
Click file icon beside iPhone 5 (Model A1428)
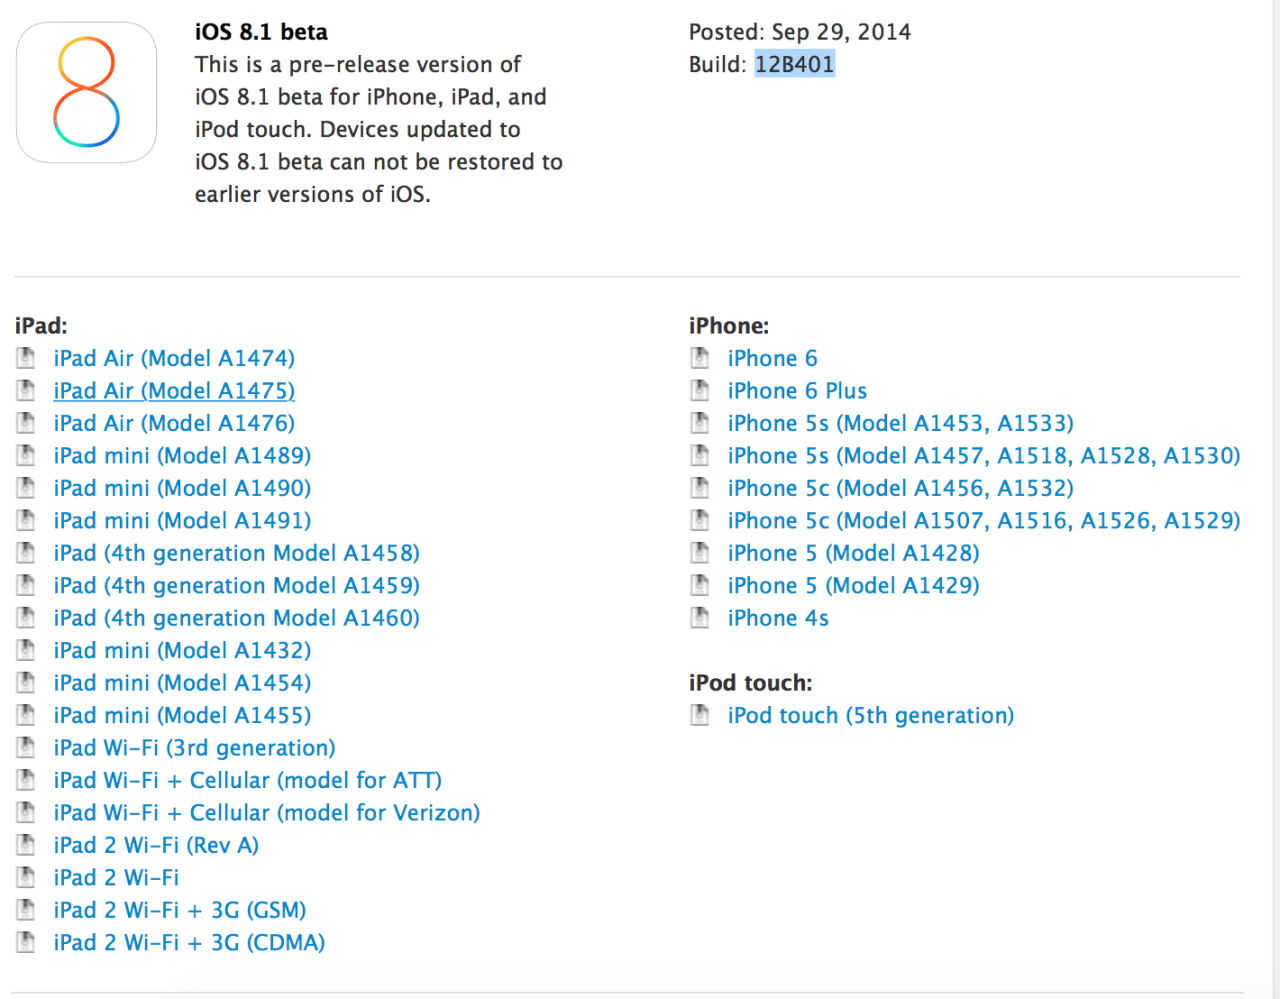[x=700, y=553]
